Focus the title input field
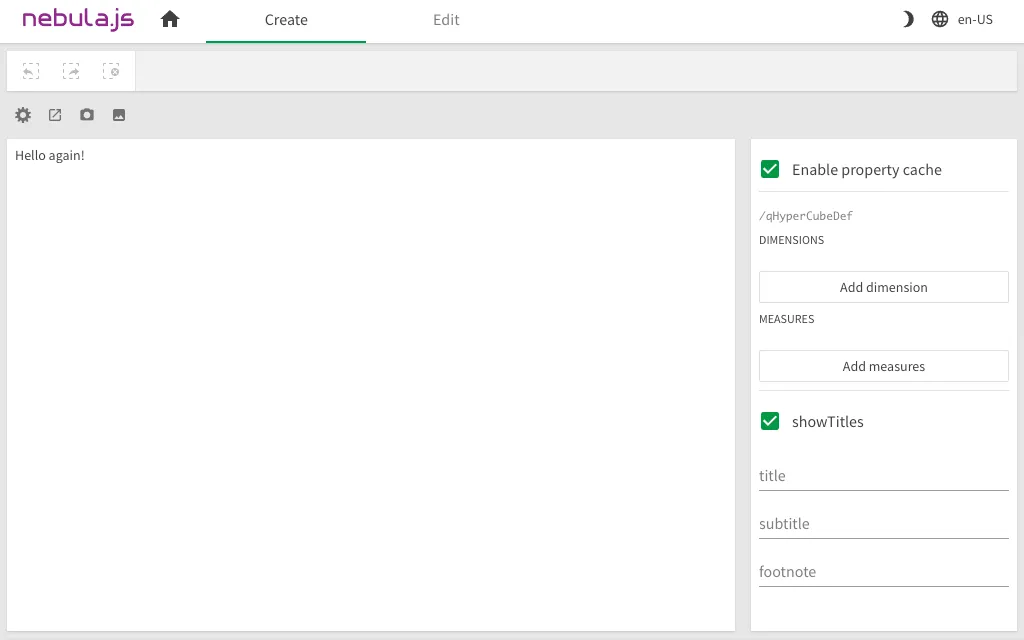The height and width of the screenshot is (640, 1024). 883,476
